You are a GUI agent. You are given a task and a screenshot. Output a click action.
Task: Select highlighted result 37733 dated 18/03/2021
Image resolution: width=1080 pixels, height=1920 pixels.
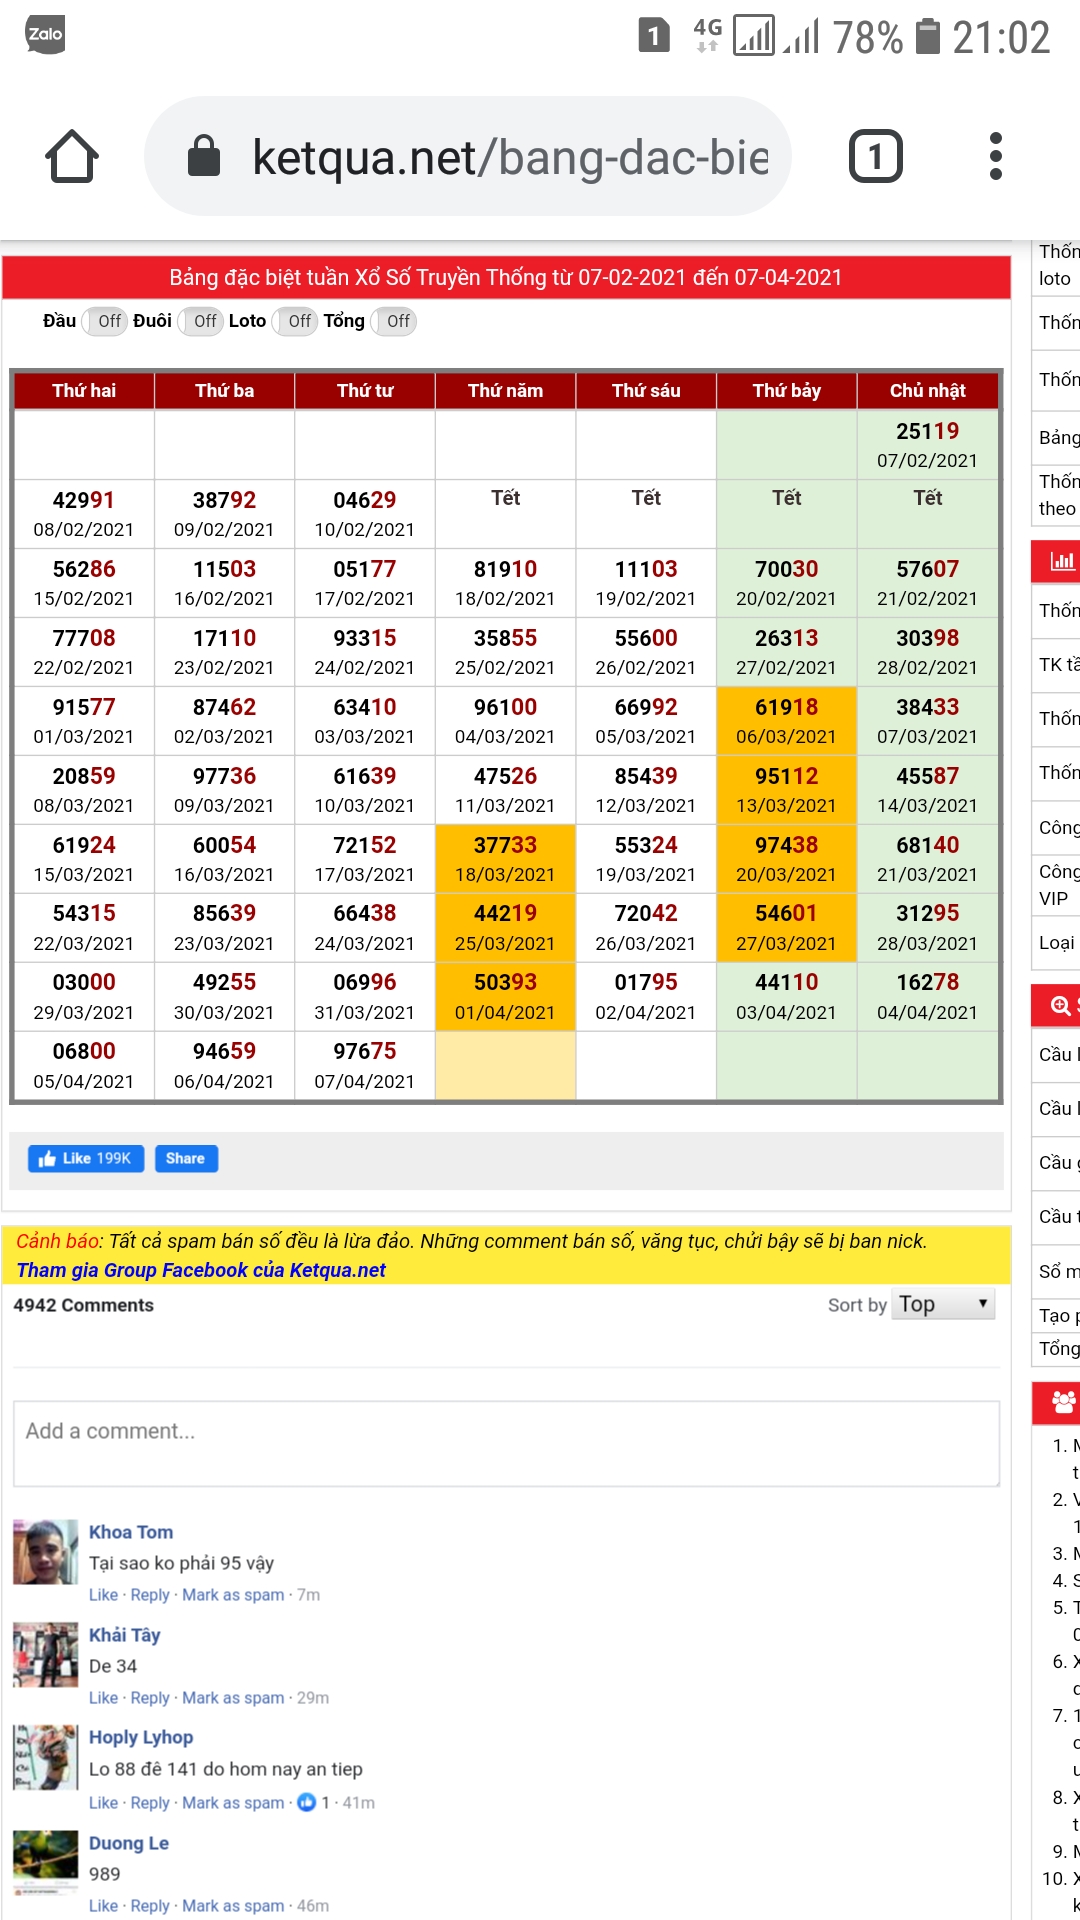[x=505, y=859]
